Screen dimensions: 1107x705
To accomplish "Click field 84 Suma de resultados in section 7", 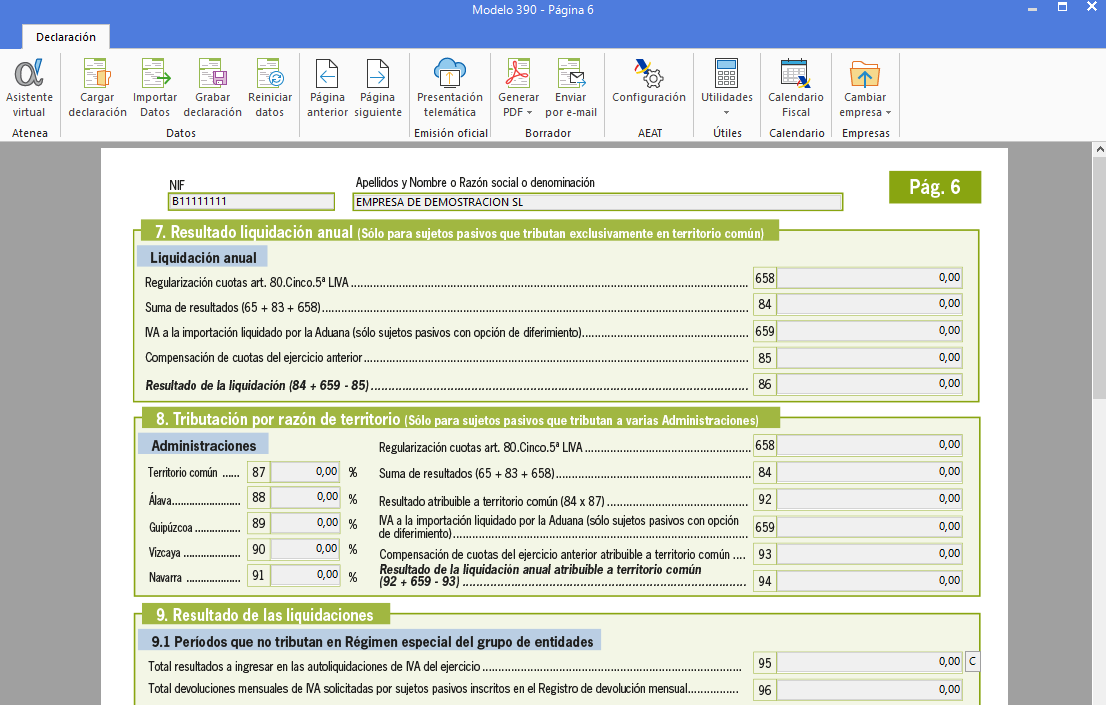I will [x=869, y=304].
